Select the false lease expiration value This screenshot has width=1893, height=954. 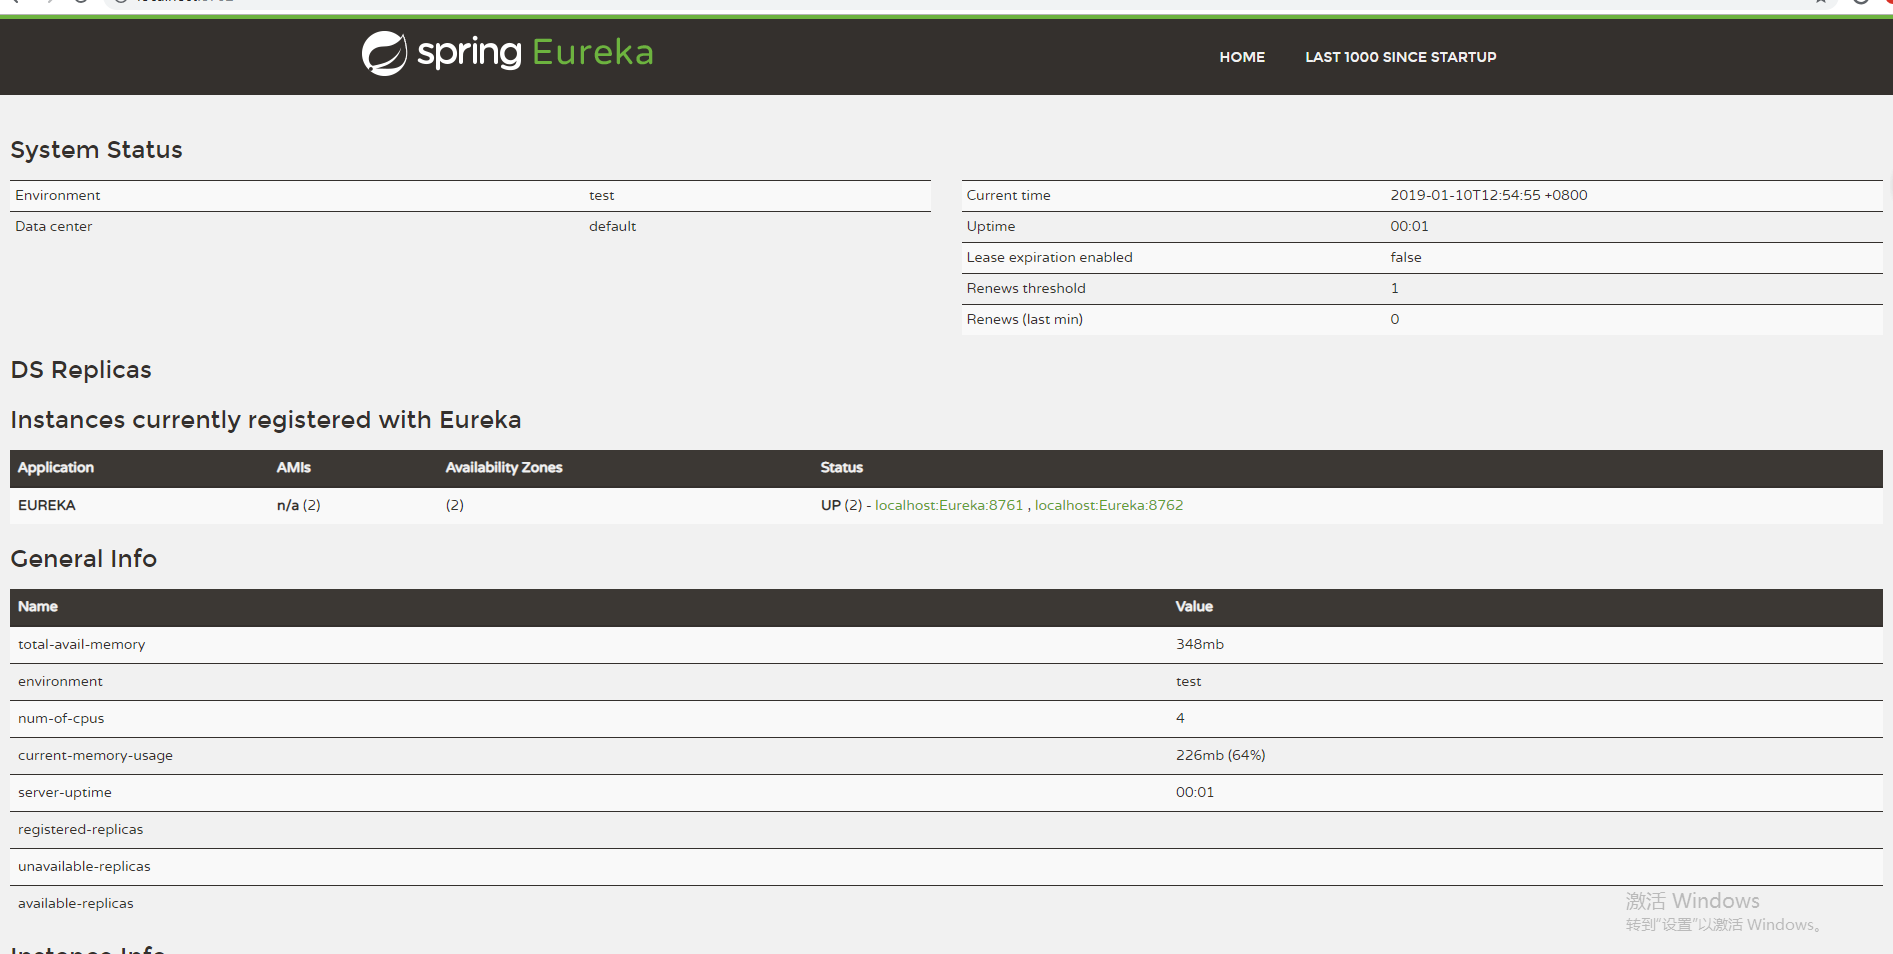click(1406, 257)
